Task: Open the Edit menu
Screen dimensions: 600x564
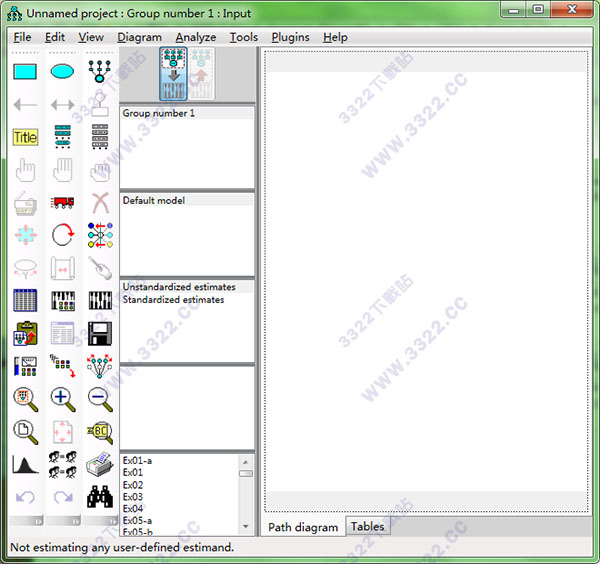Action: (55, 37)
